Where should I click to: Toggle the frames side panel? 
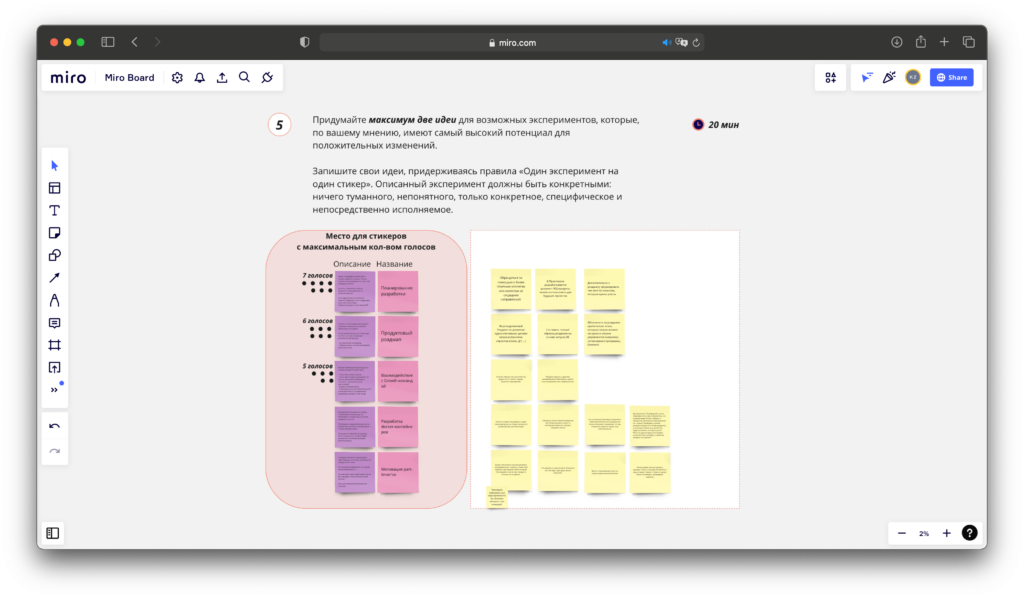coord(53,533)
